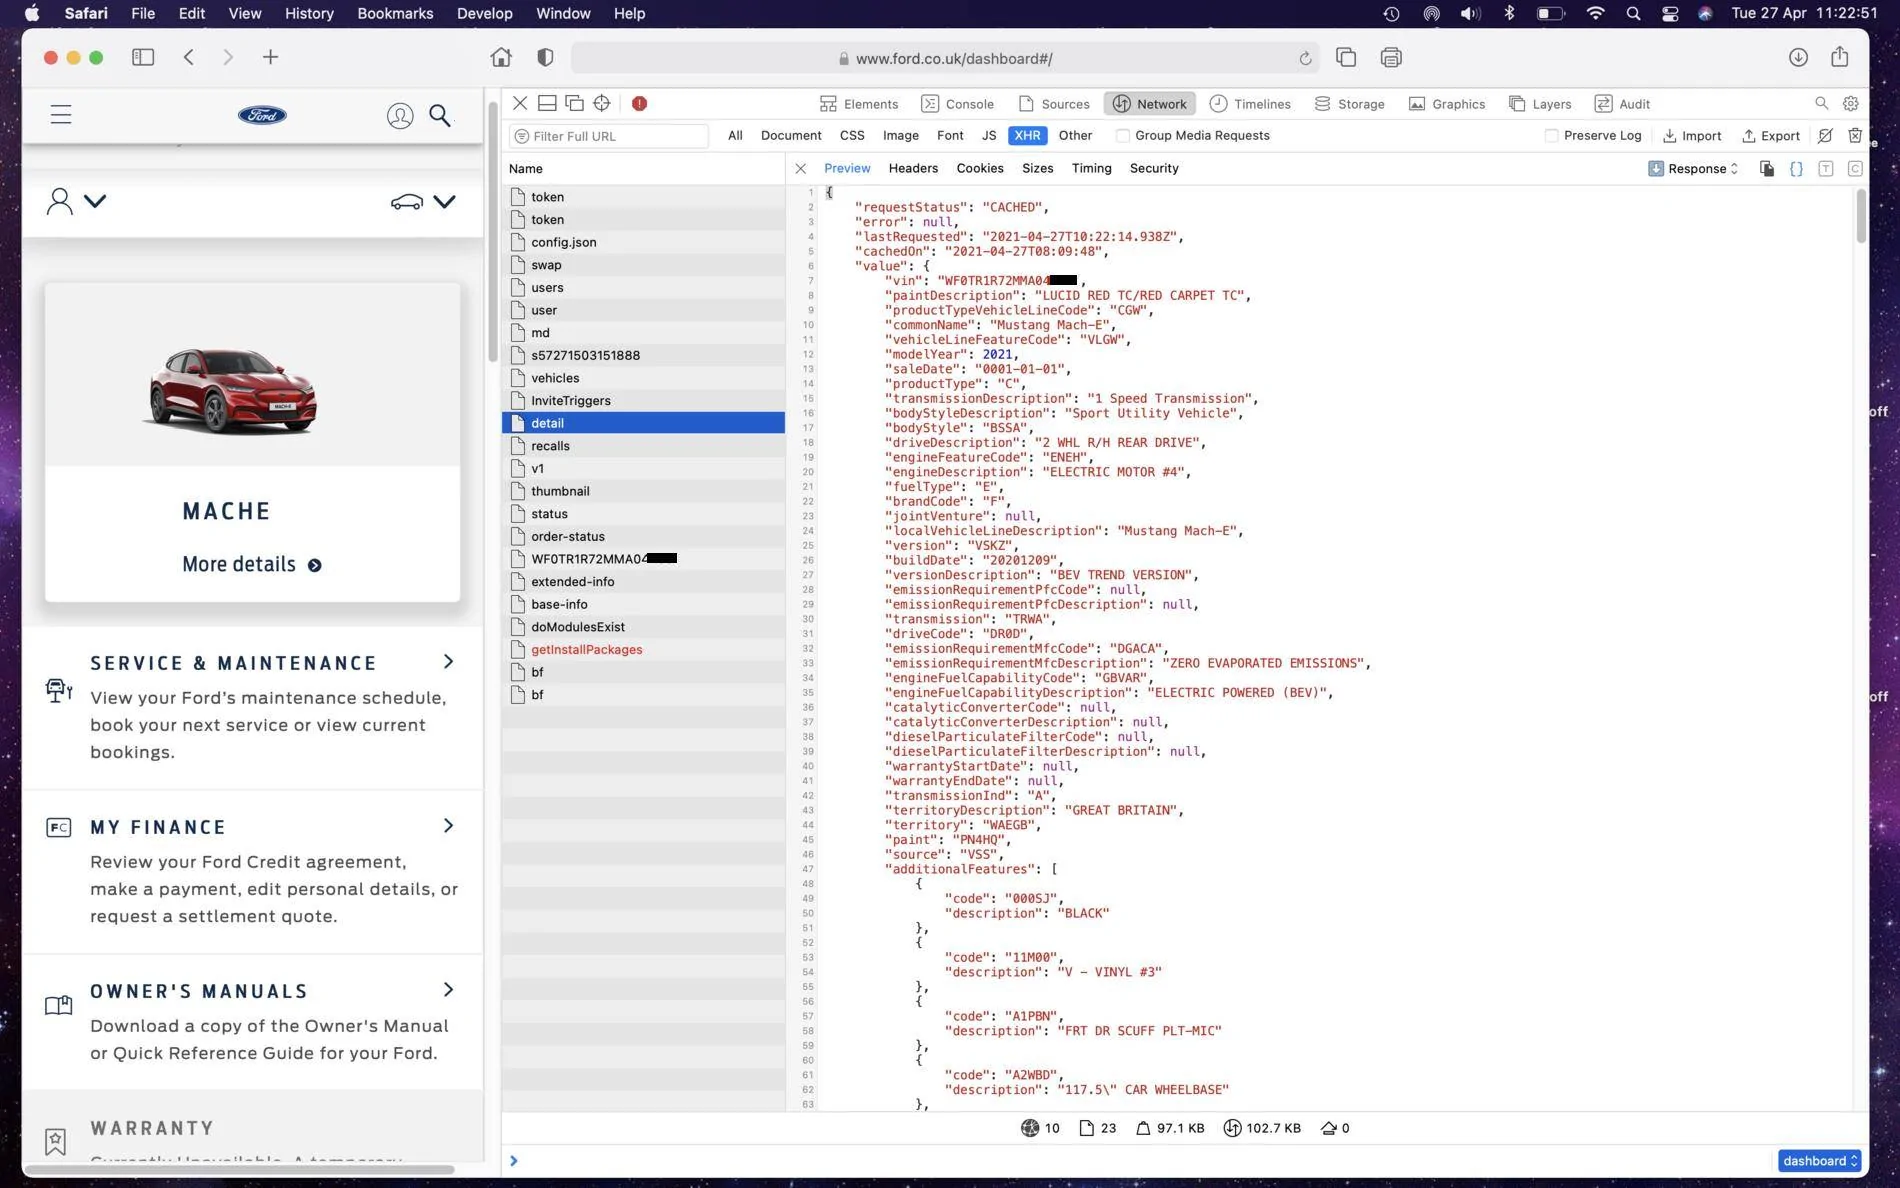Image resolution: width=1900 pixels, height=1188 pixels.
Task: Open tab overview icon in Safari toolbar
Action: pos(1346,57)
